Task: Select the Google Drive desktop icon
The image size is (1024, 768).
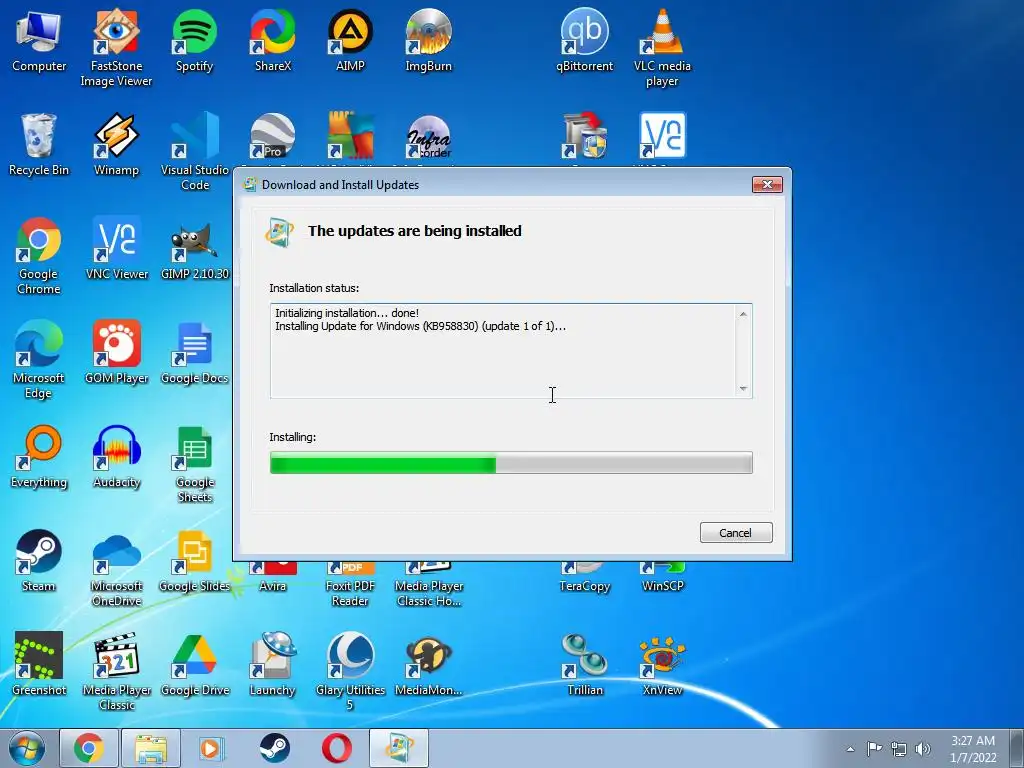Action: [195, 665]
